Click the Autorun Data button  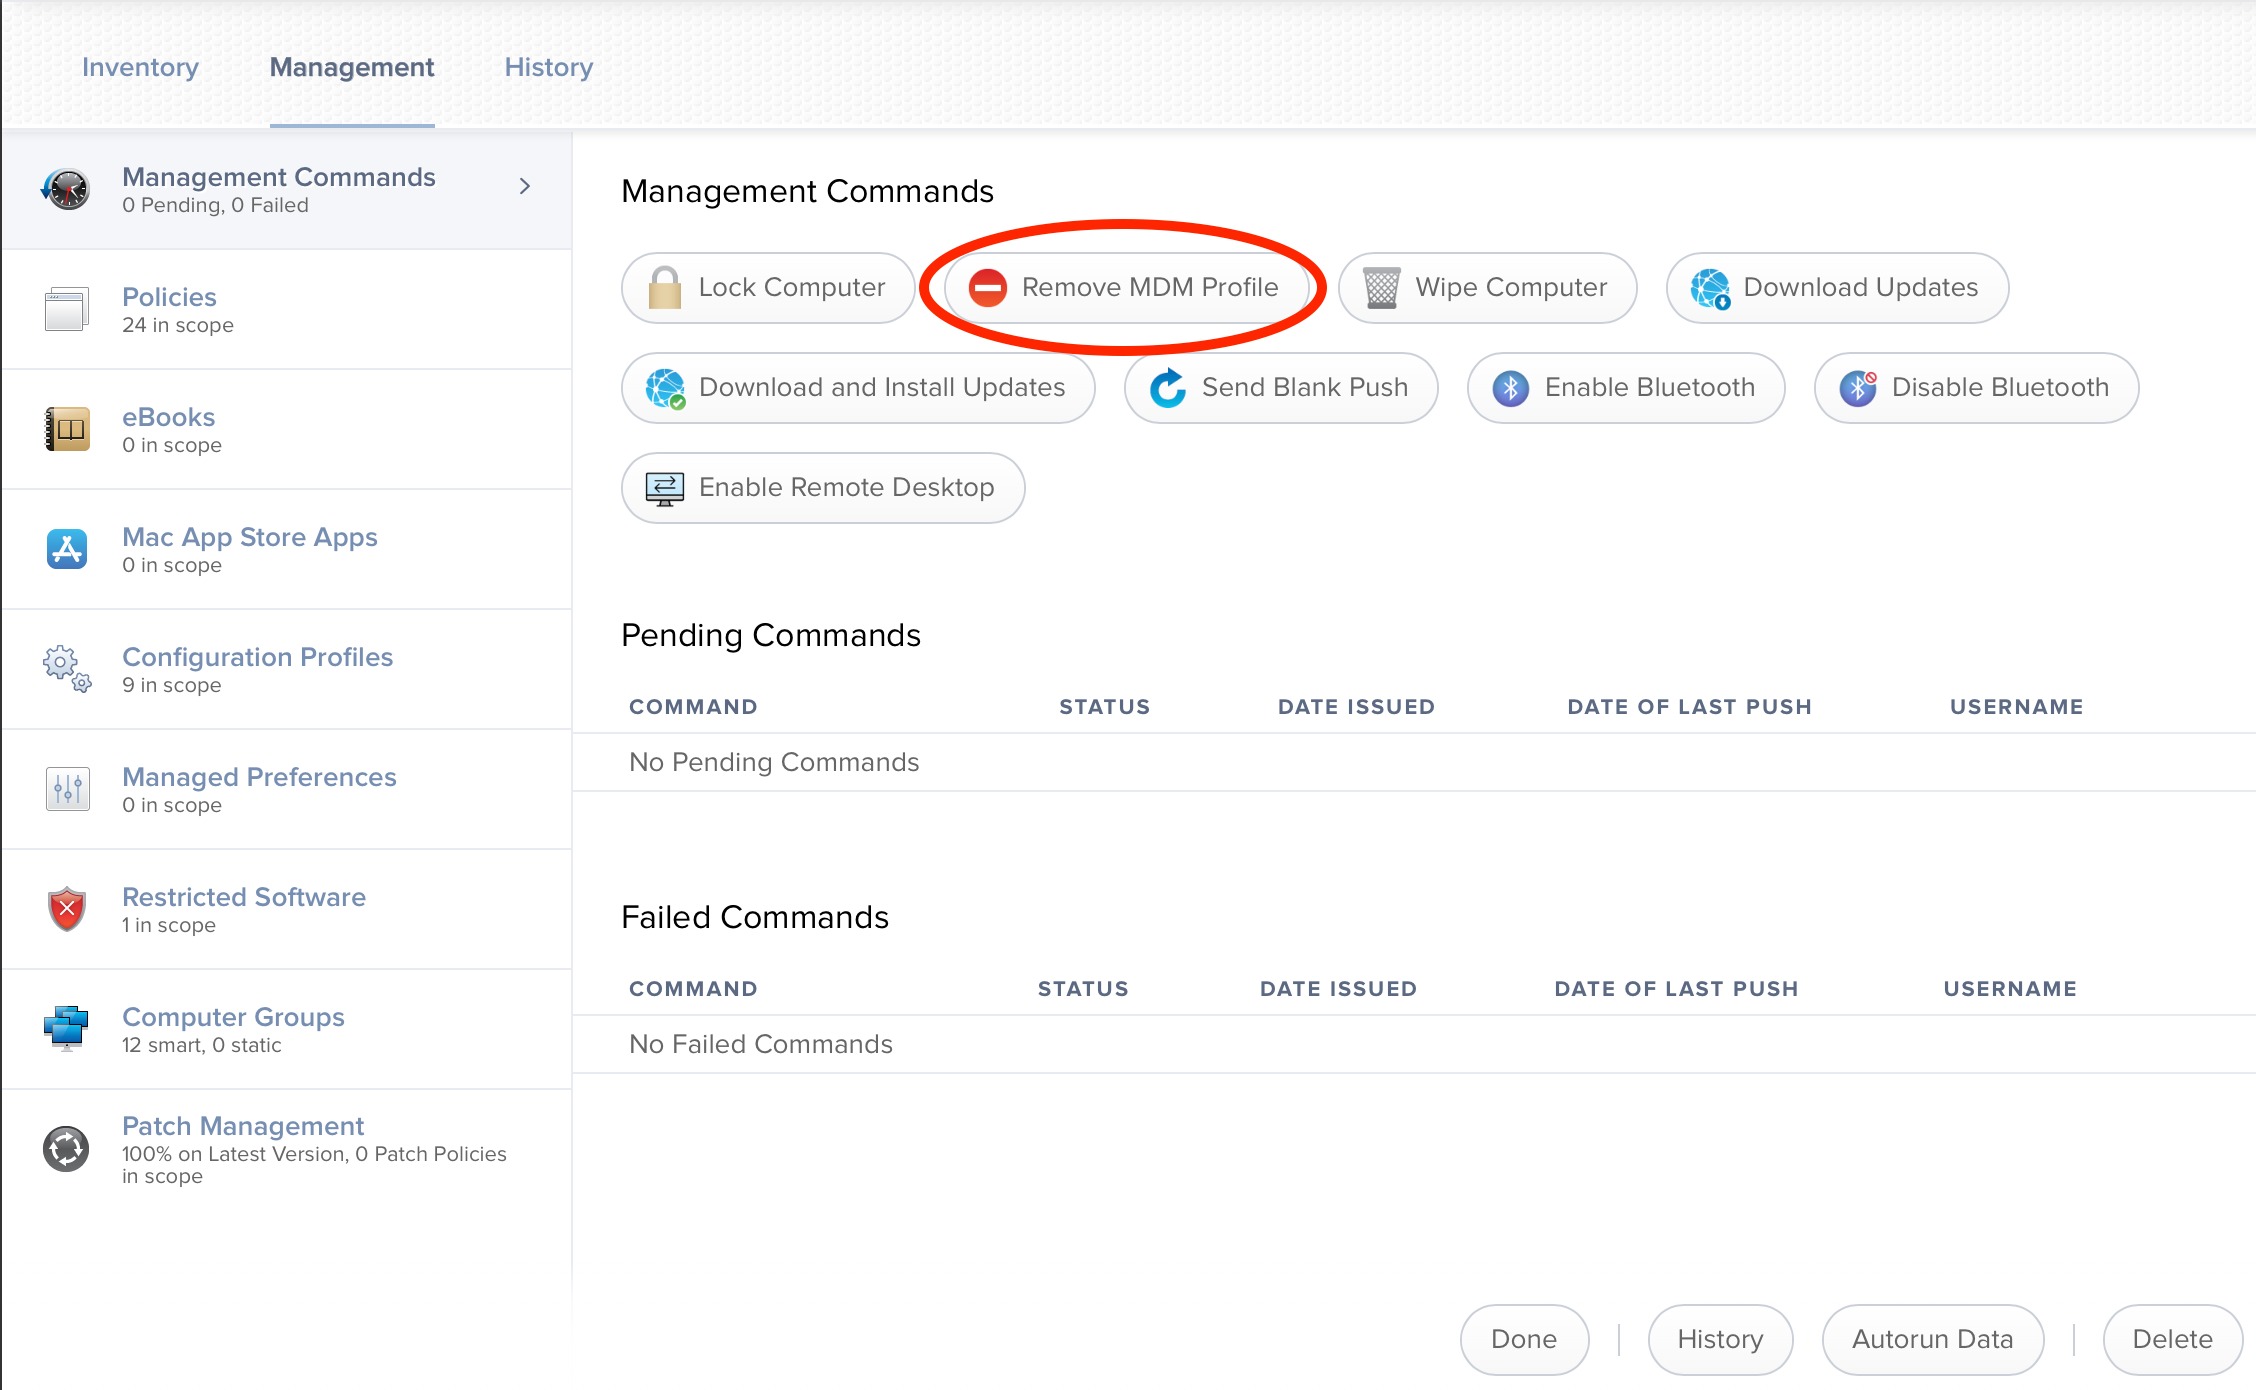click(1933, 1340)
